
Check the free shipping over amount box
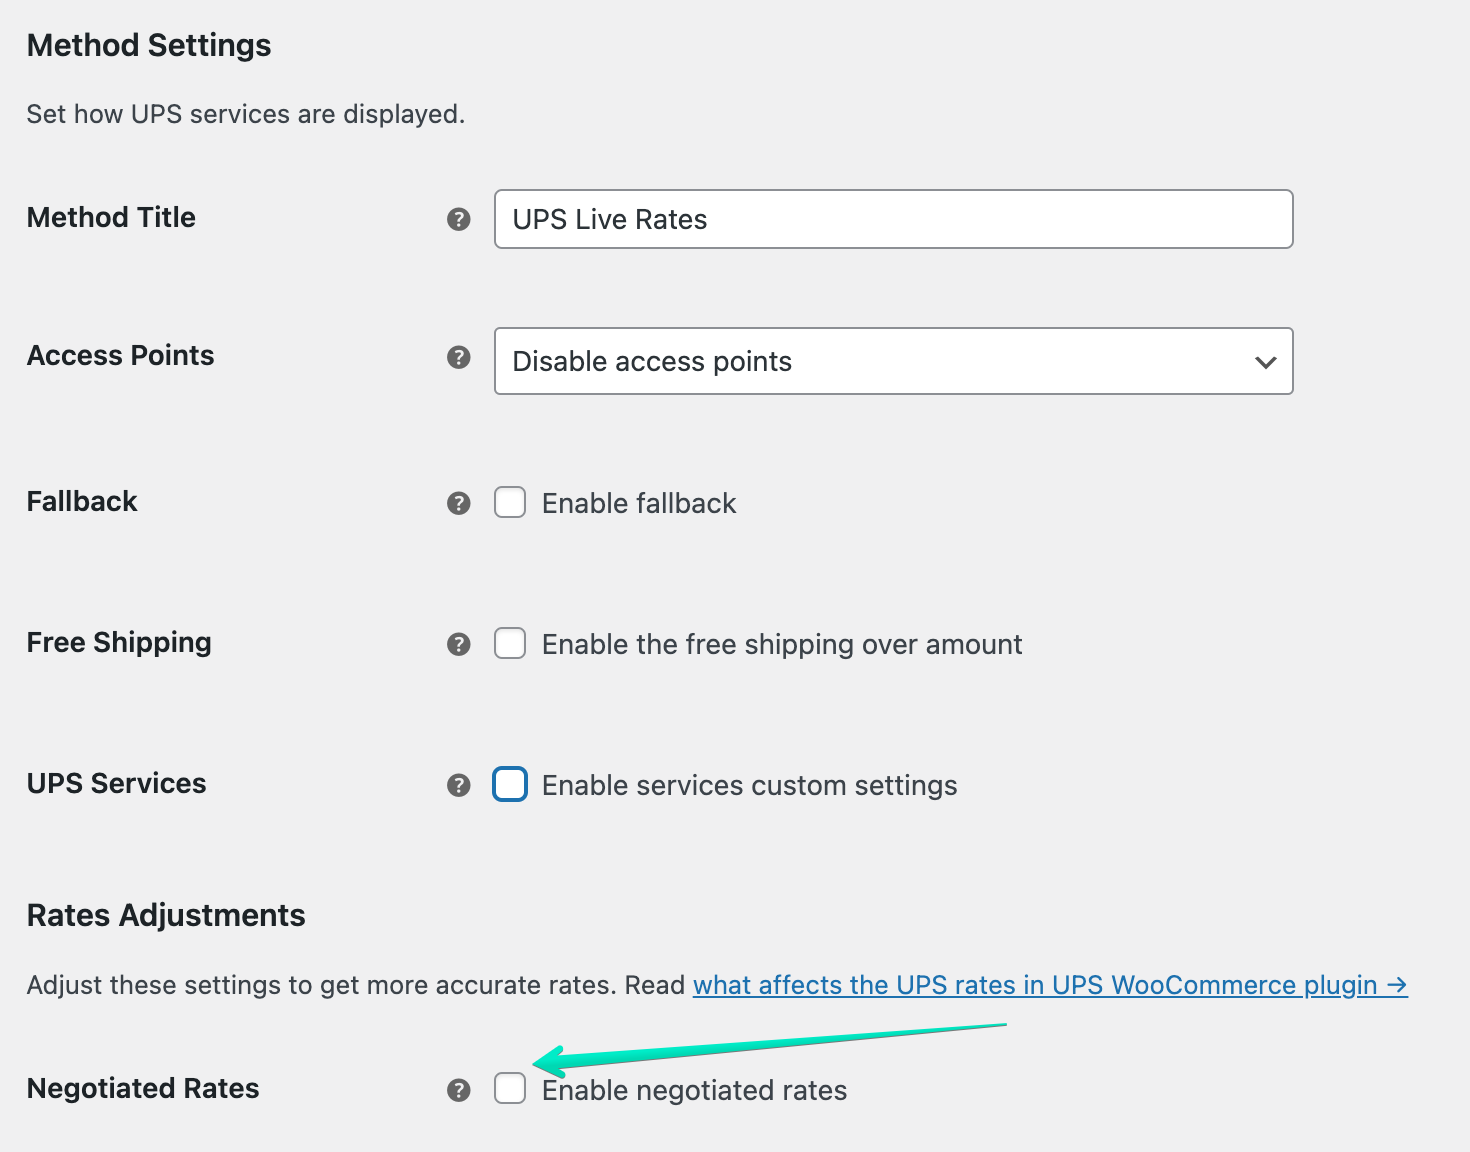tap(510, 643)
